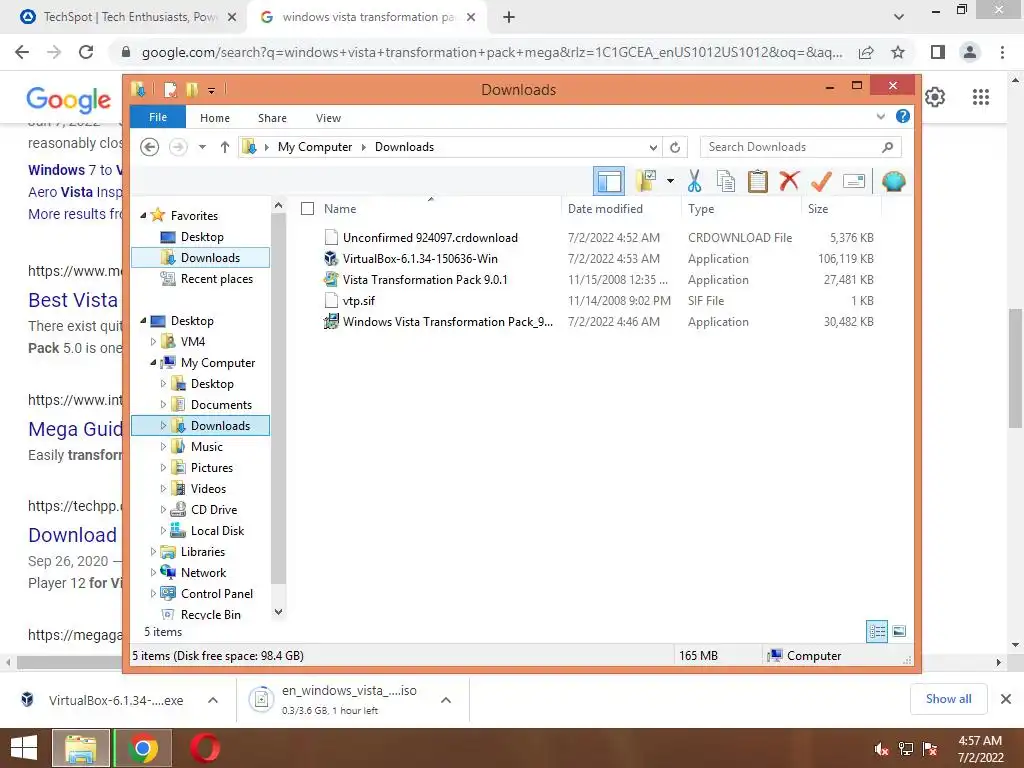The image size is (1024, 768).
Task: Open the recent locations dropdown arrow
Action: pos(202,147)
